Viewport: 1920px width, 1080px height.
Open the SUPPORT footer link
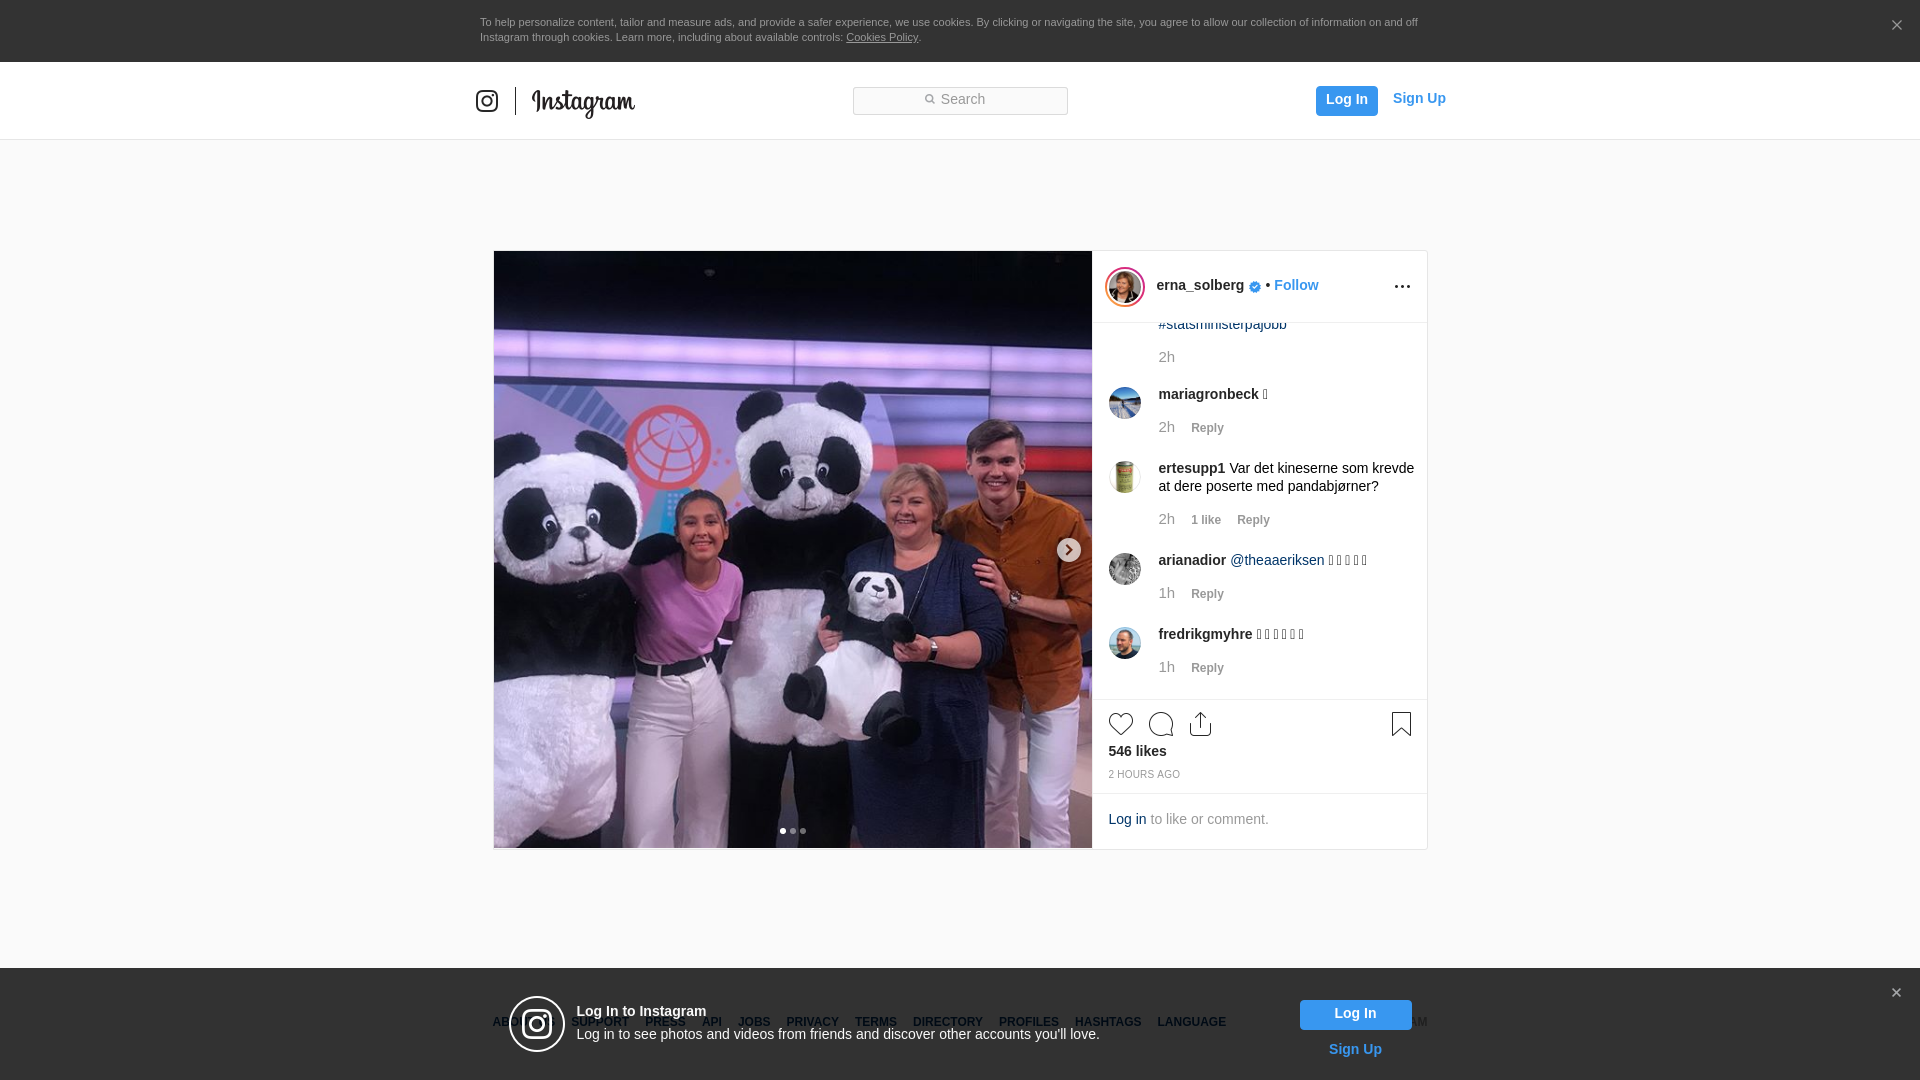pyautogui.click(x=600, y=1022)
